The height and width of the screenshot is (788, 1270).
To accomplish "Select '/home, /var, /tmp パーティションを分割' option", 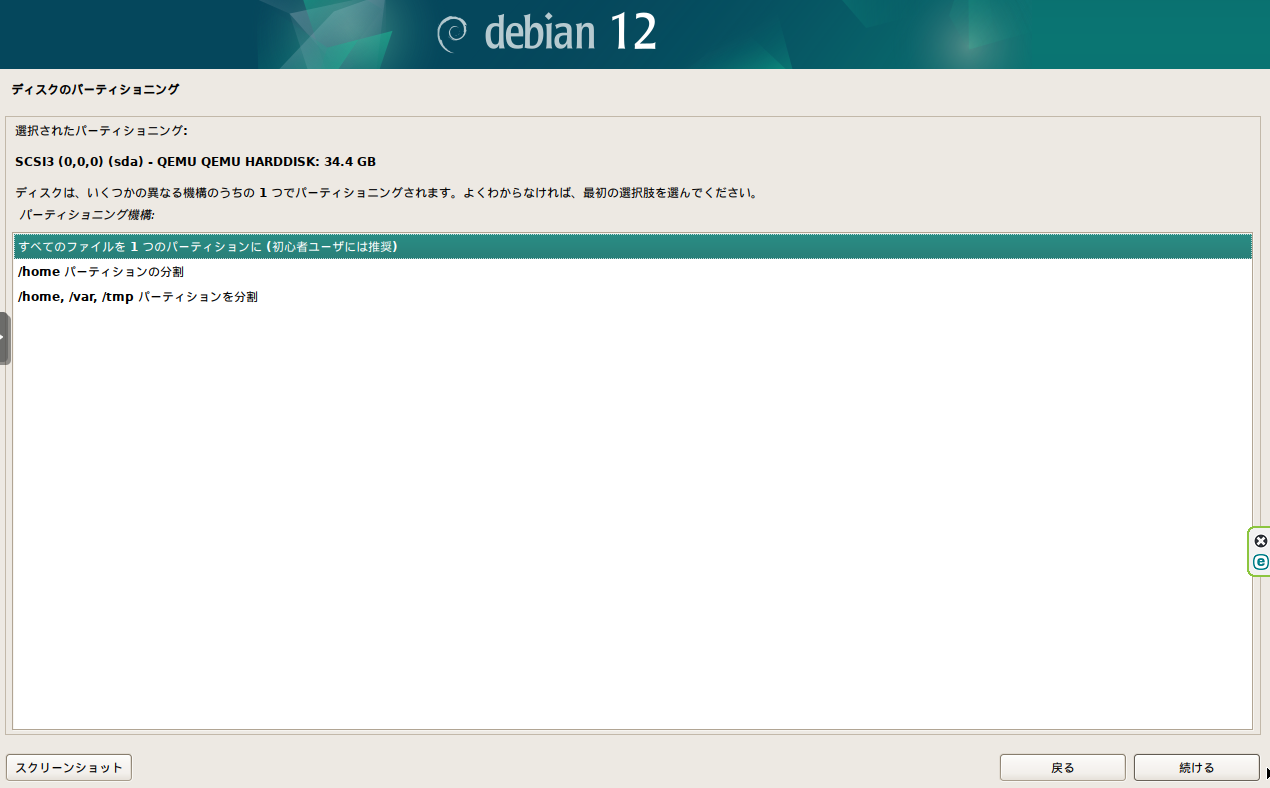I will coord(138,297).
